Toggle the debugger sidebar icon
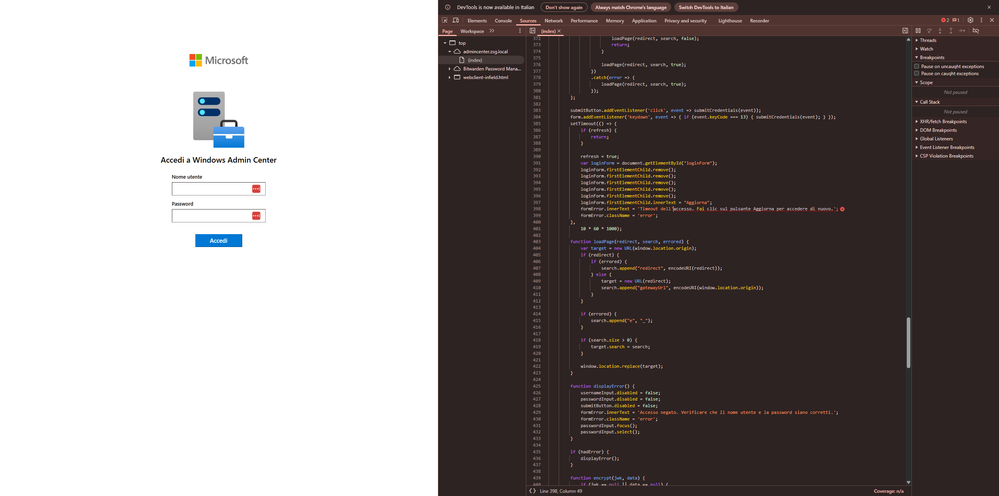This screenshot has height=496, width=999. click(905, 31)
